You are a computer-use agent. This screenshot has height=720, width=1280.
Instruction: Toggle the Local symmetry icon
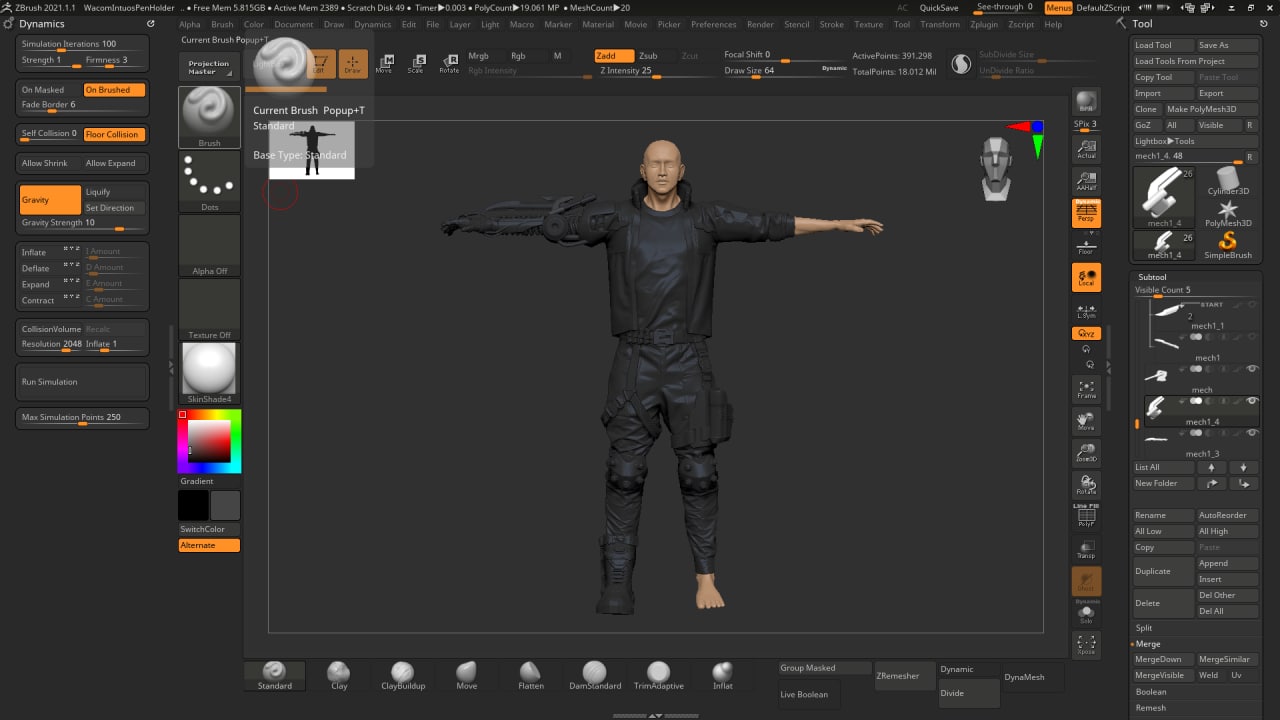(x=1086, y=277)
